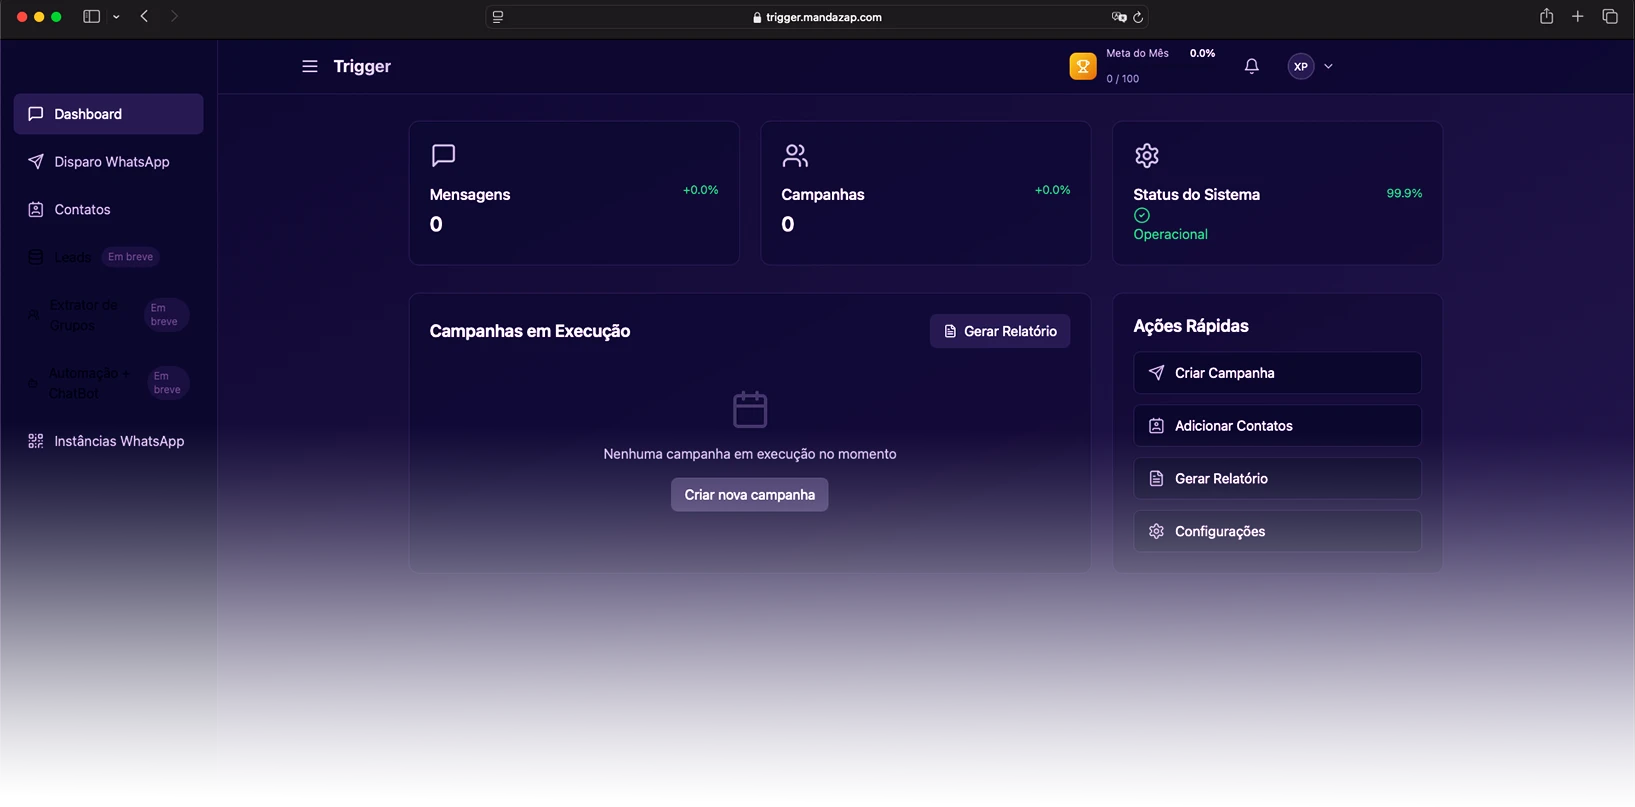Click Gerar Relatório in Campanhas em Execução header
The height and width of the screenshot is (807, 1635).
999,331
